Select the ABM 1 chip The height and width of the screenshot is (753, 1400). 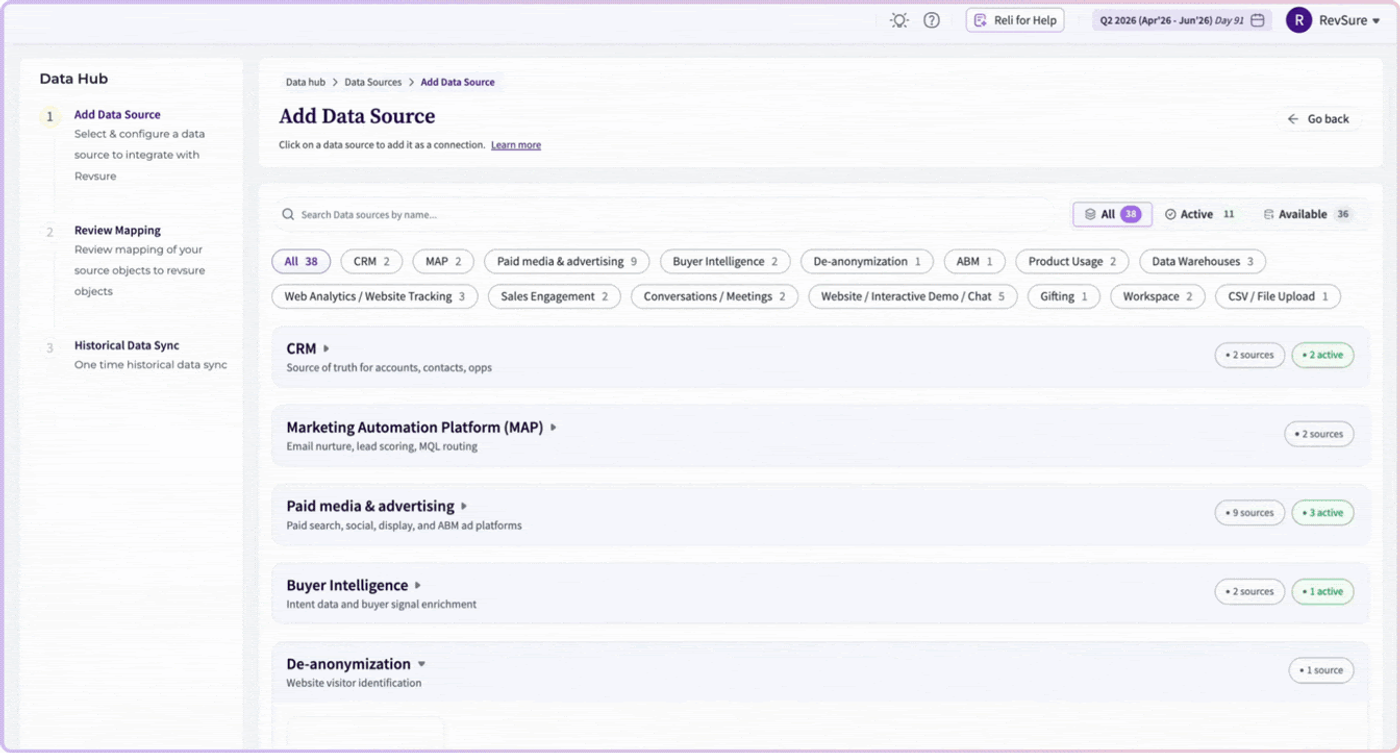pos(975,261)
